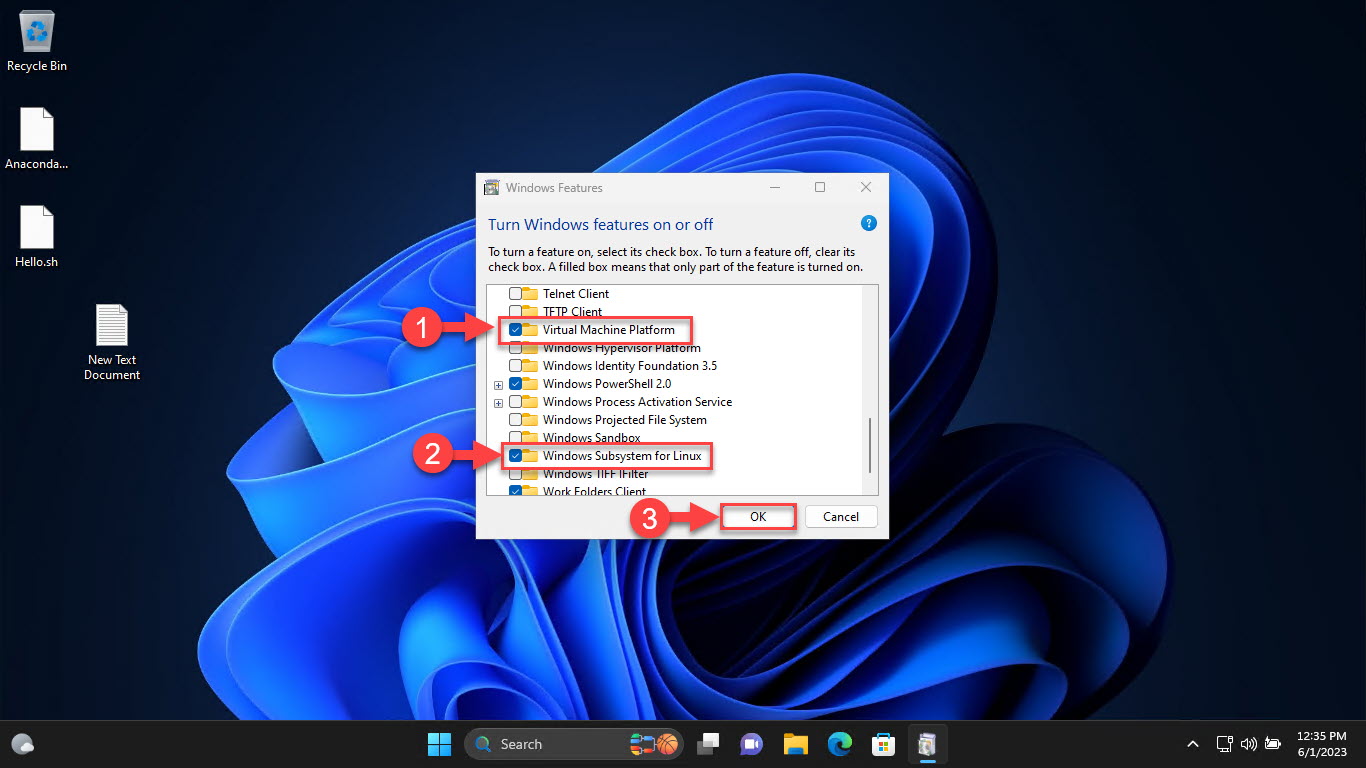Click the help question mark in Windows Features
This screenshot has height=768, width=1366.
868,224
